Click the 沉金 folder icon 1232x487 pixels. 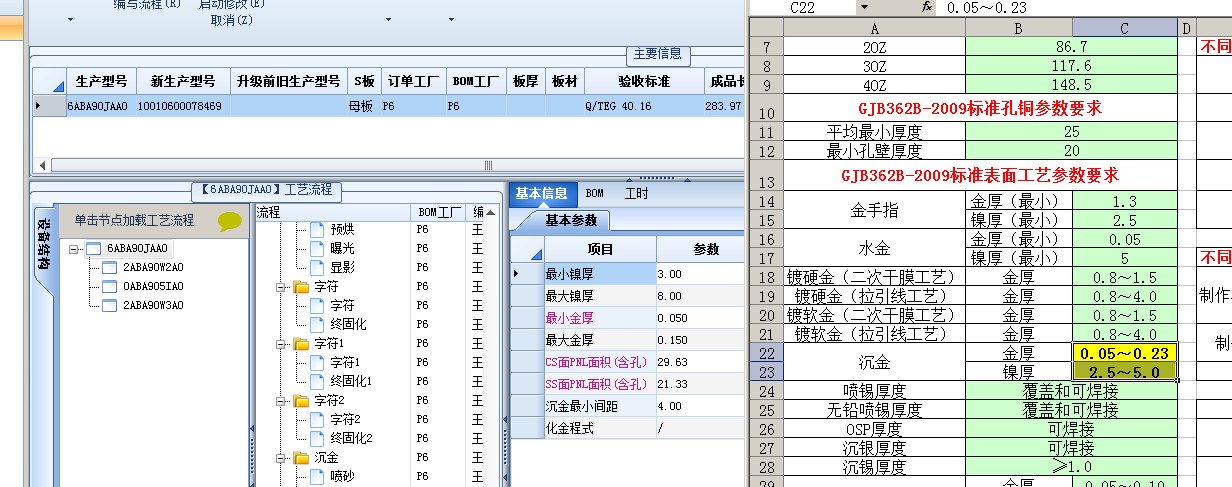click(x=302, y=458)
